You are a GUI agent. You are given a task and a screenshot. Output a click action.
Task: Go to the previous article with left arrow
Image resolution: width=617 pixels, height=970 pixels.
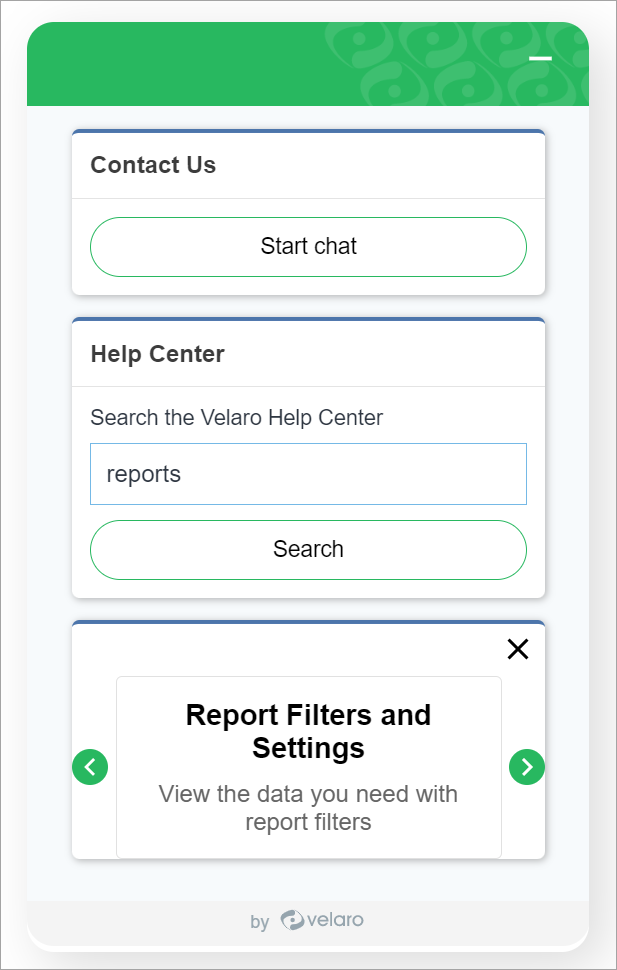tap(90, 767)
